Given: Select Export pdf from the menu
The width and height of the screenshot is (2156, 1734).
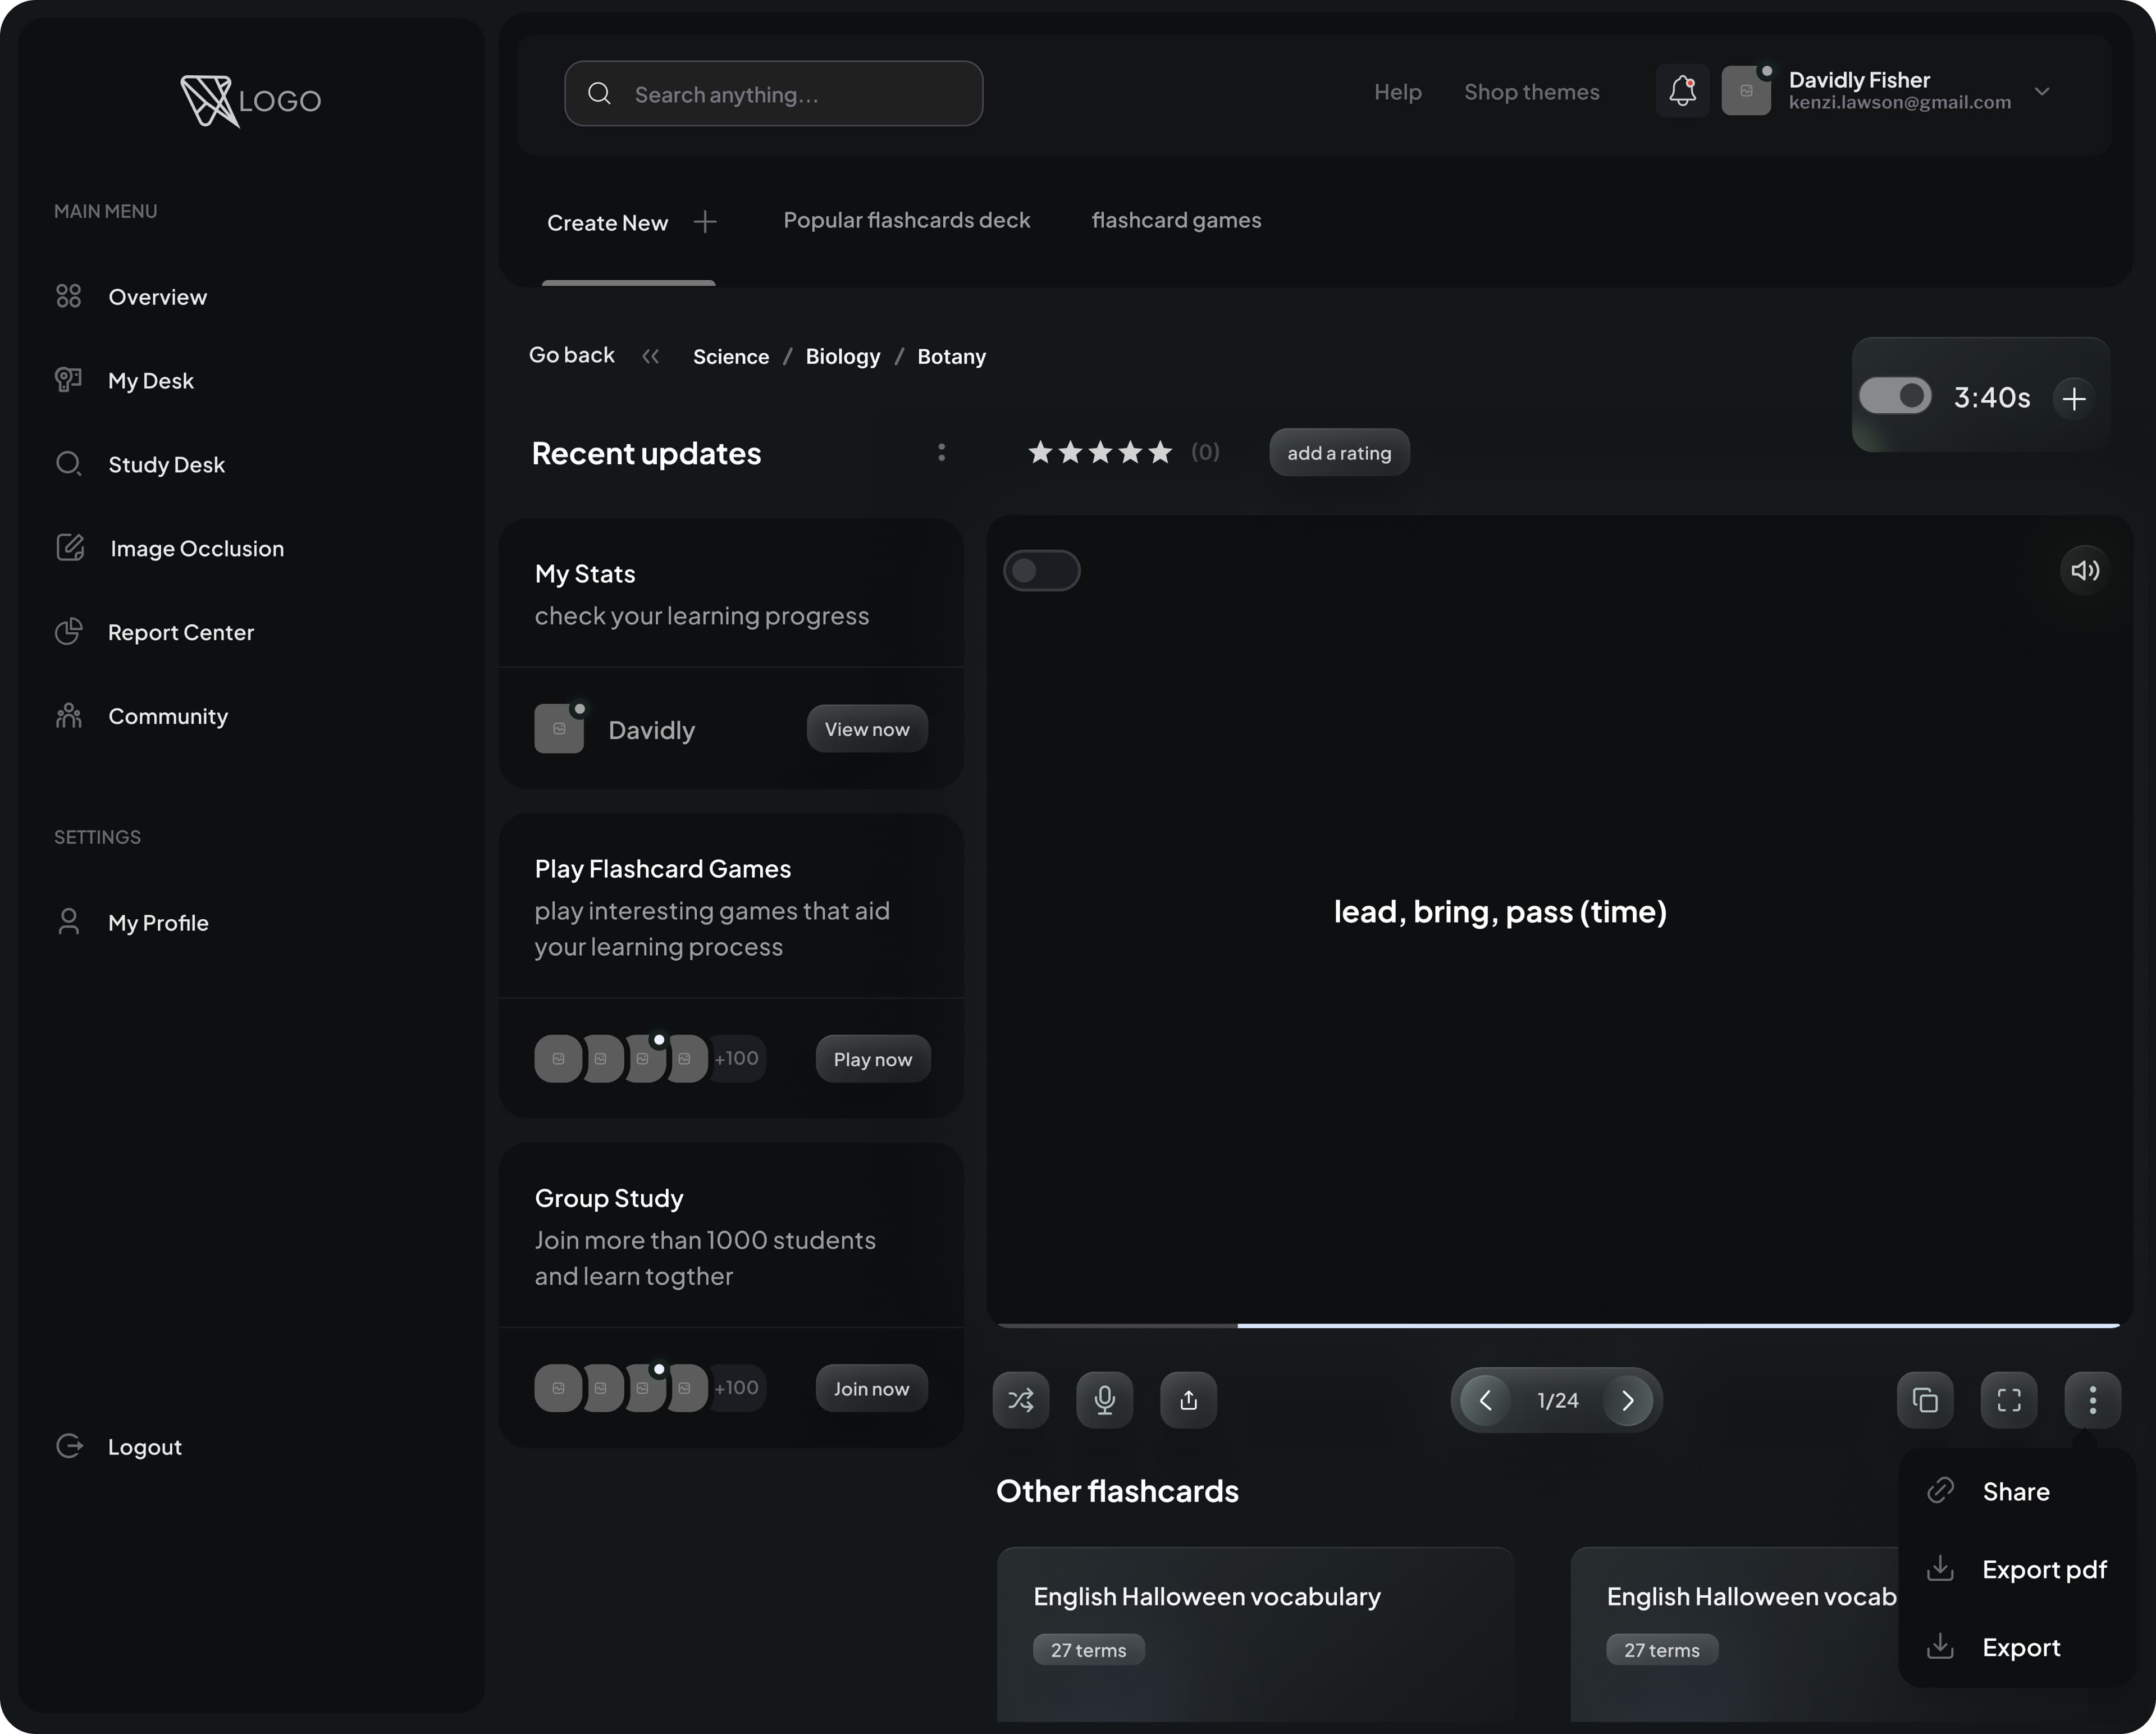Looking at the screenshot, I should (2044, 1569).
